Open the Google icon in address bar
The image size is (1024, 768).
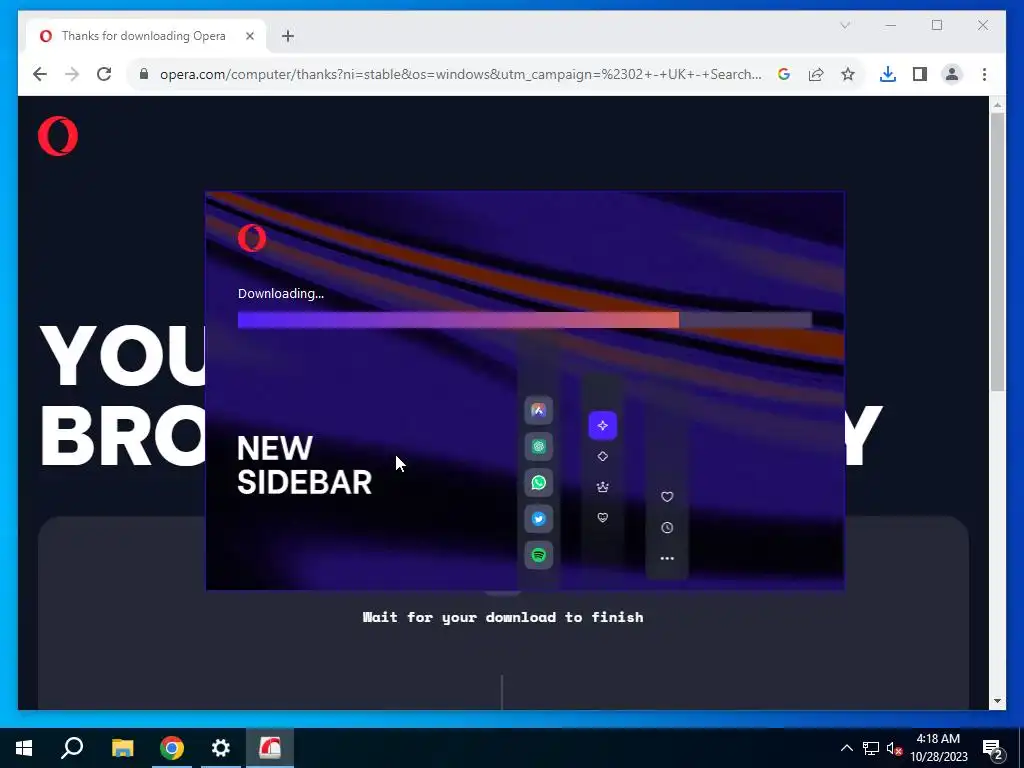(x=784, y=74)
